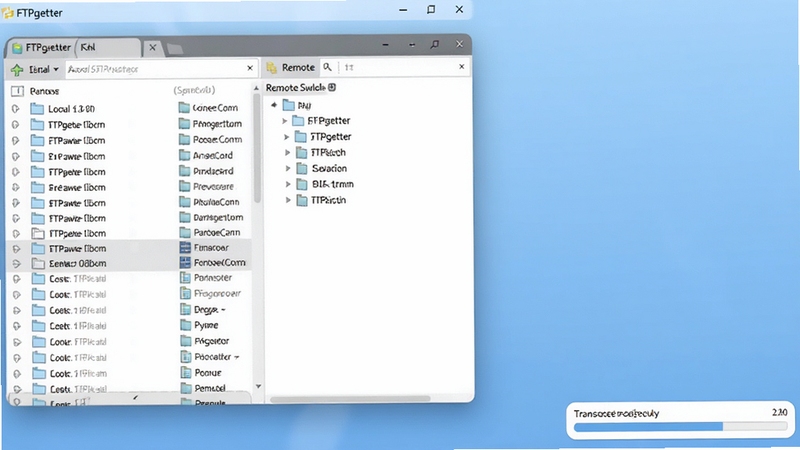The image size is (800, 450).
Task: Toggle the select-all box beside Panoss header
Action: (17, 91)
